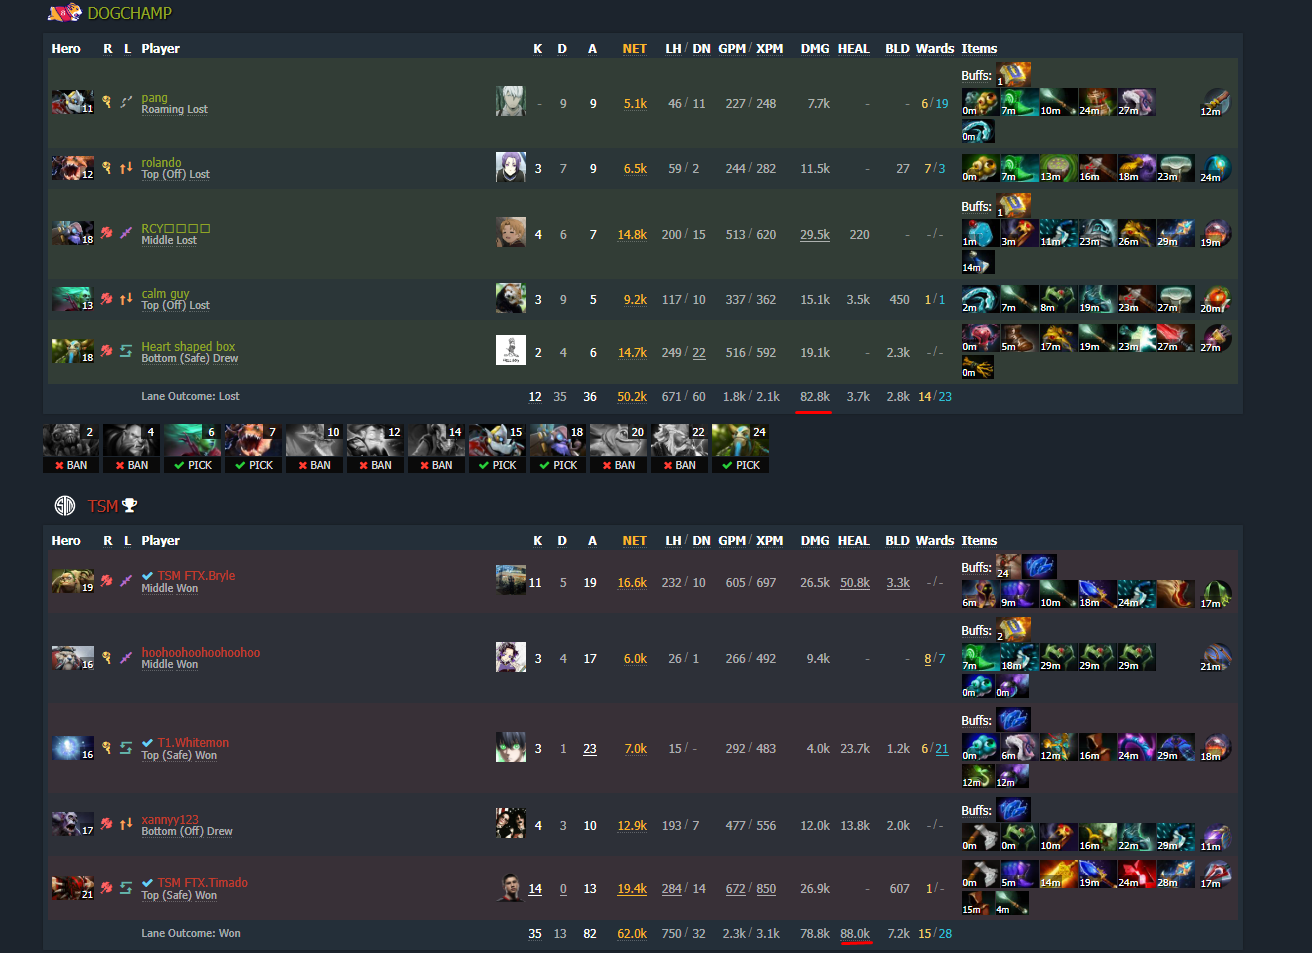The height and width of the screenshot is (953, 1312).
Task: Open pang's player profile link
Action: (x=155, y=98)
